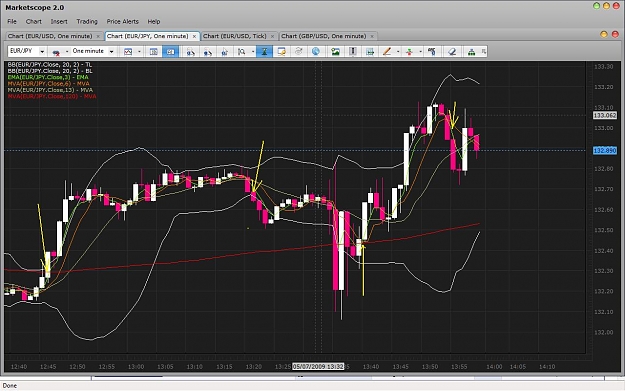
Task: Click the MVA(EUR/JPY.Close,13) legend
Action: click(x=50, y=90)
